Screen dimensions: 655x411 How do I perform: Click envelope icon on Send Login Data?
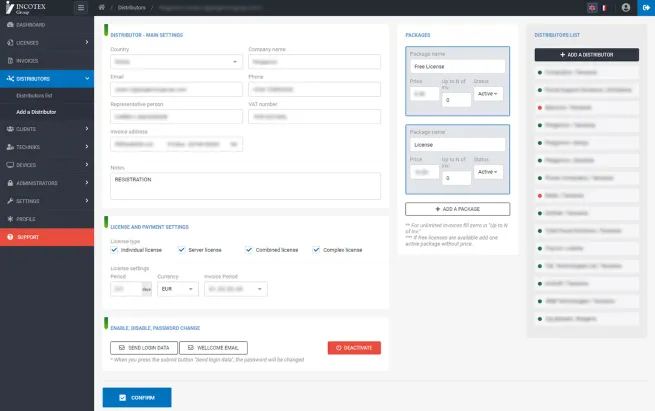(x=122, y=348)
